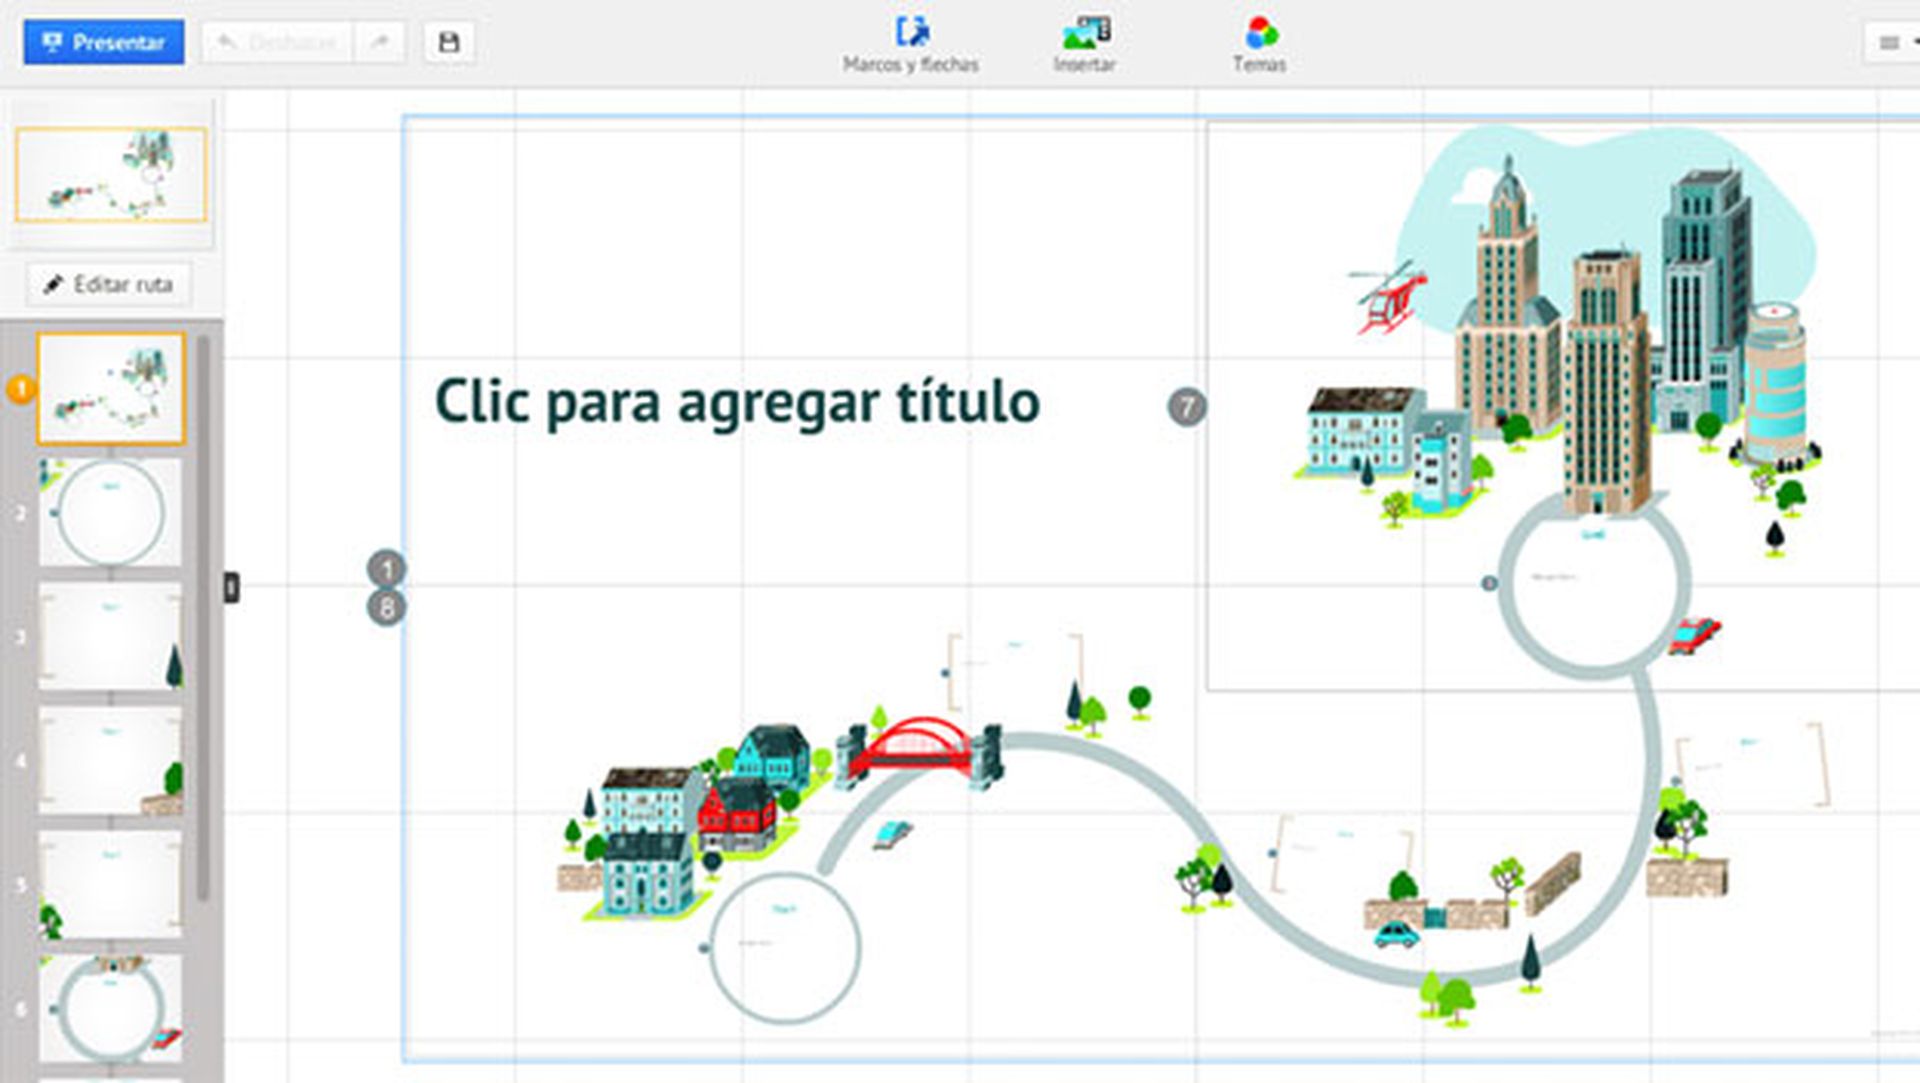This screenshot has height=1083, width=1920.
Task: Open the Marcos y flechas tool
Action: [910, 30]
